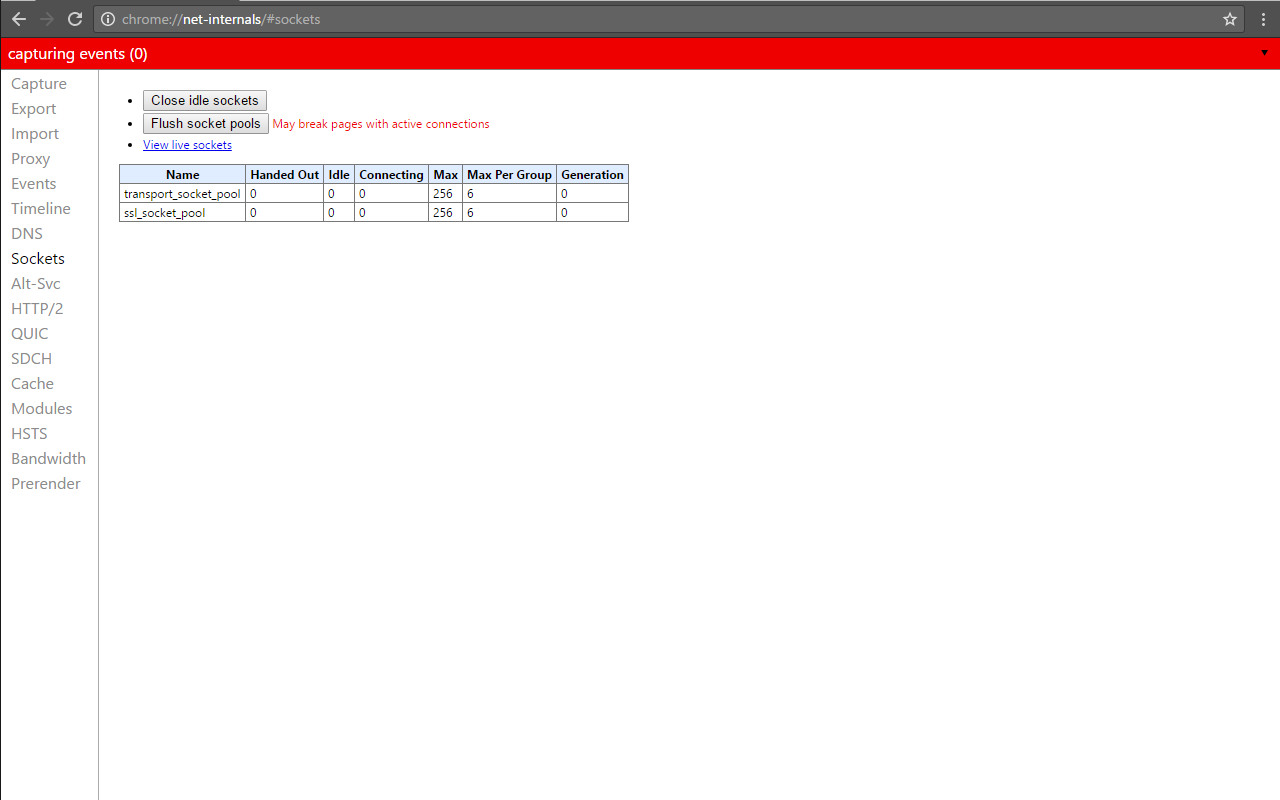The width and height of the screenshot is (1280, 800).
Task: Open the SDCH tab
Action: tap(32, 359)
